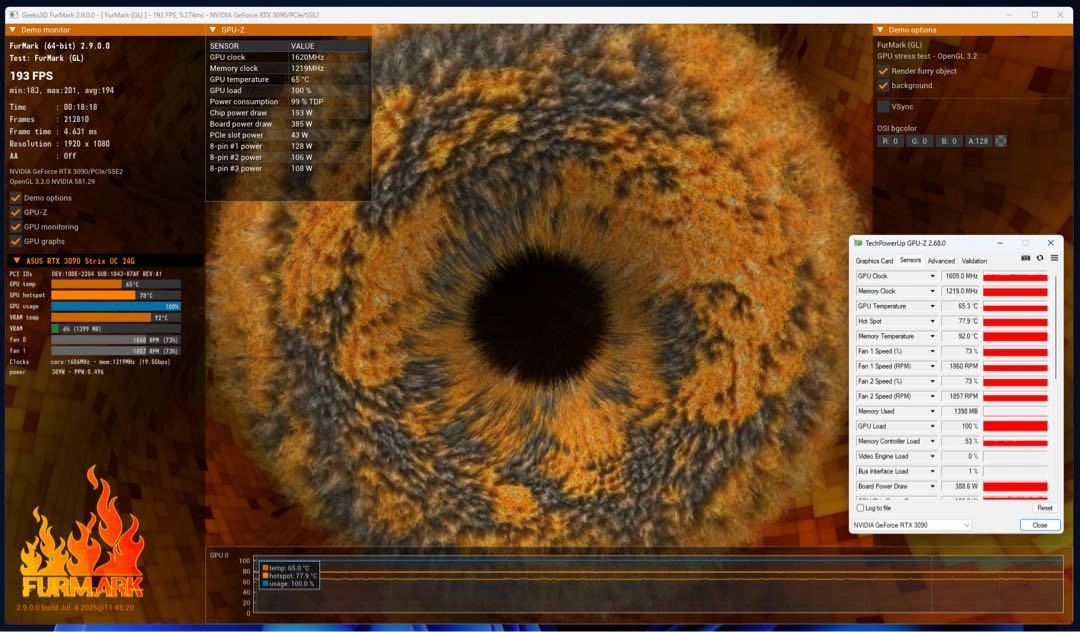The width and height of the screenshot is (1080, 632).
Task: Switch to the Graphics Card tab
Action: 874,261
